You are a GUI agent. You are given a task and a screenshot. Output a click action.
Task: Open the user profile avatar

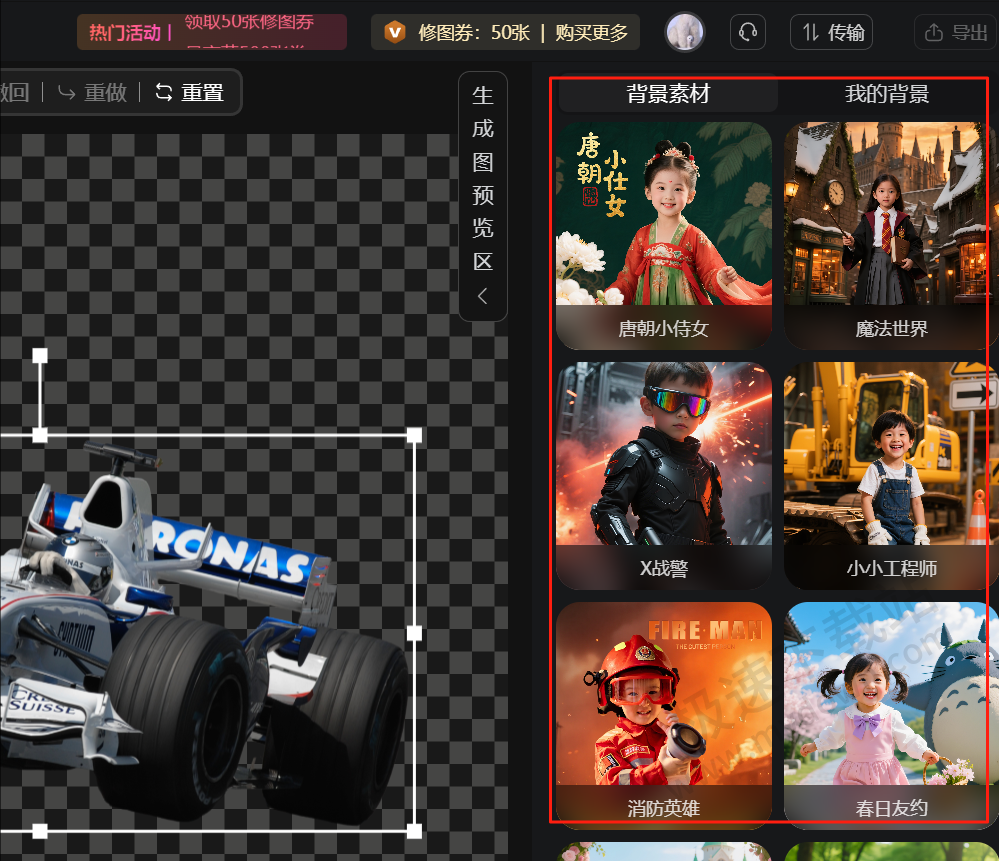(685, 33)
